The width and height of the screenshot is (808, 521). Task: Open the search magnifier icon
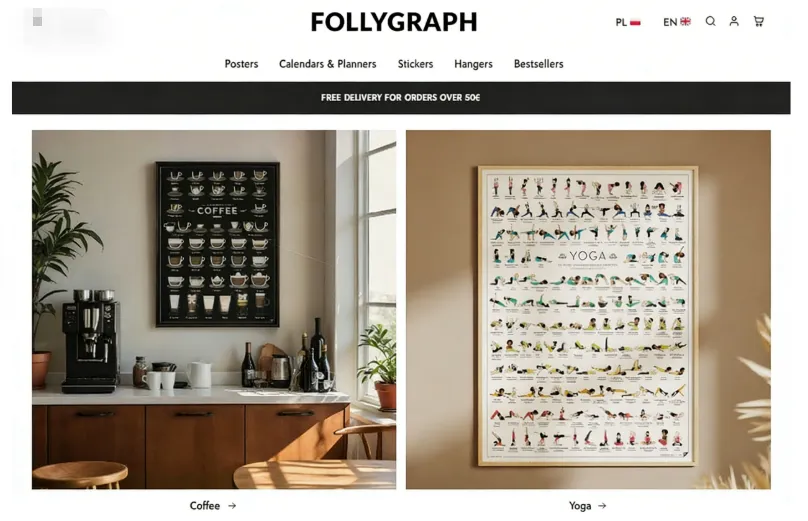coord(710,21)
